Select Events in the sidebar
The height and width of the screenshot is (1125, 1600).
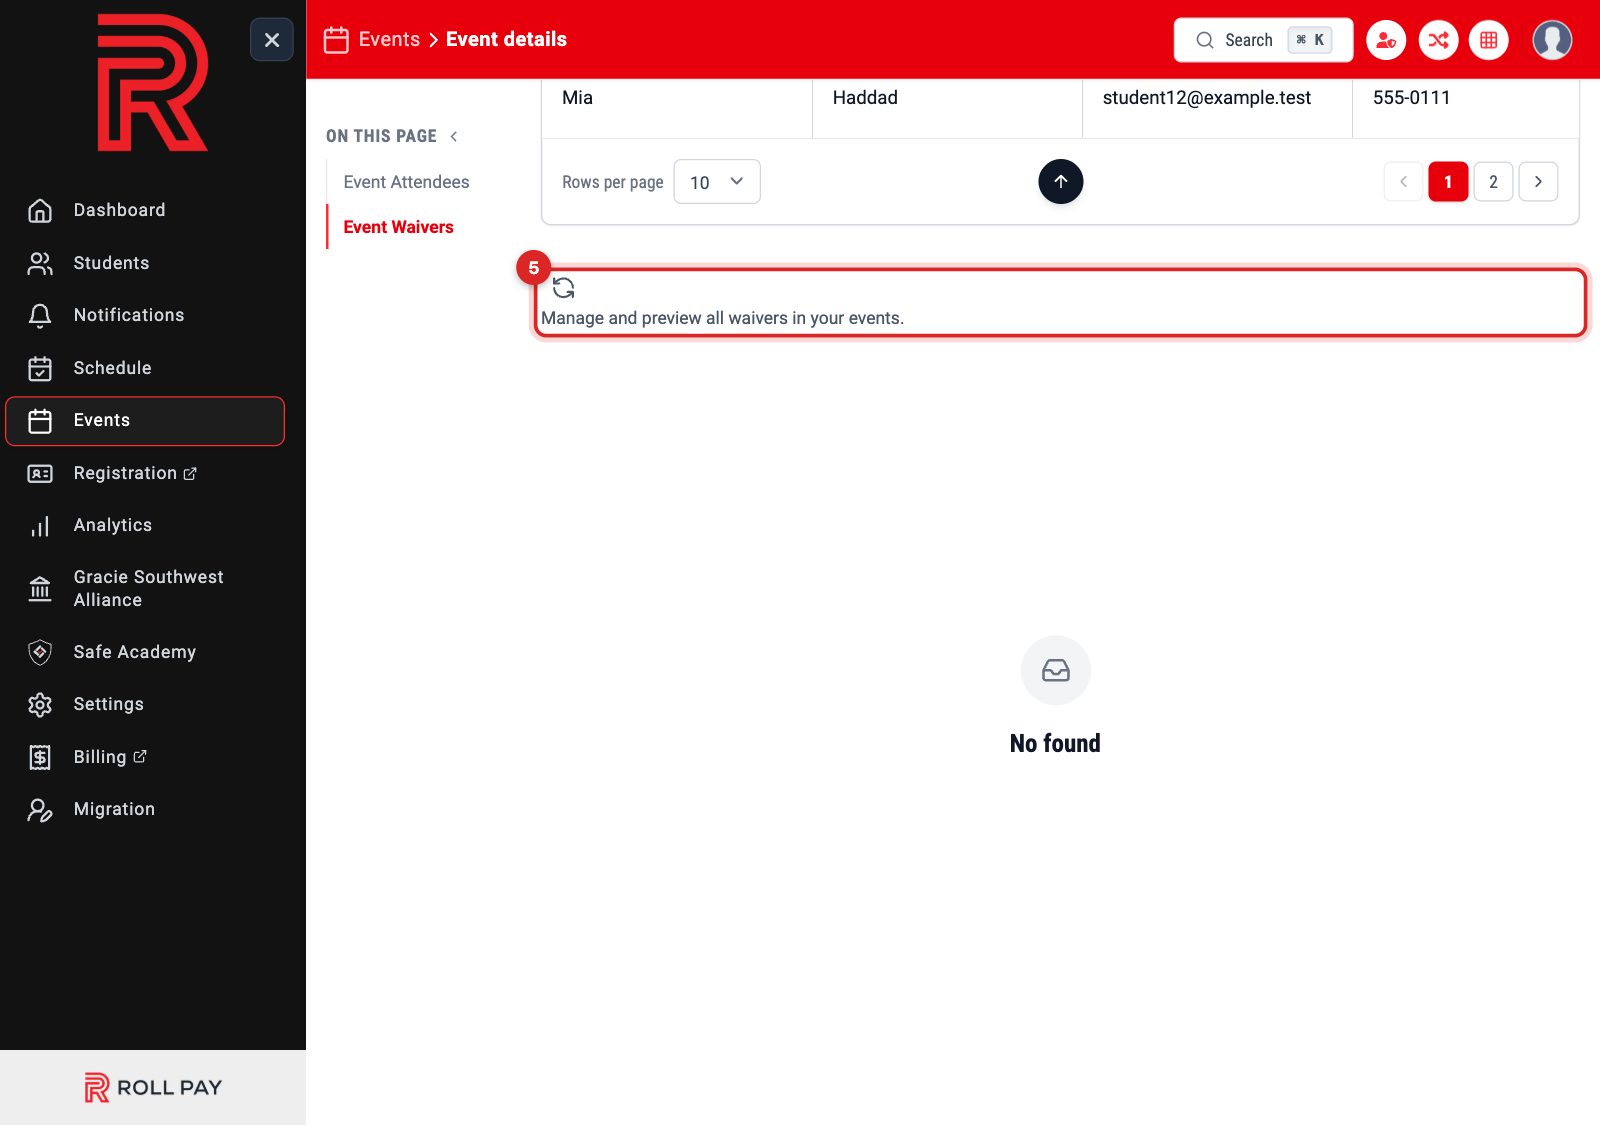145,421
